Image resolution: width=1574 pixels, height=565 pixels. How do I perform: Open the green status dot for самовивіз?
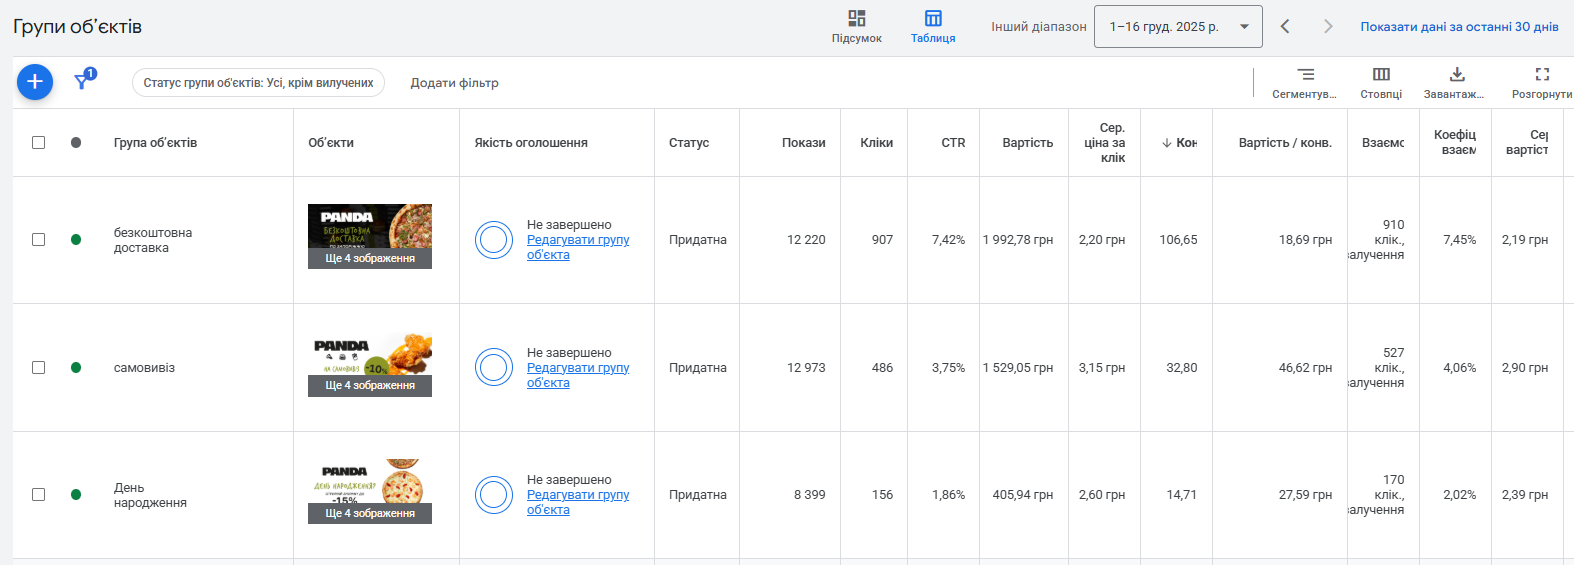point(76,367)
